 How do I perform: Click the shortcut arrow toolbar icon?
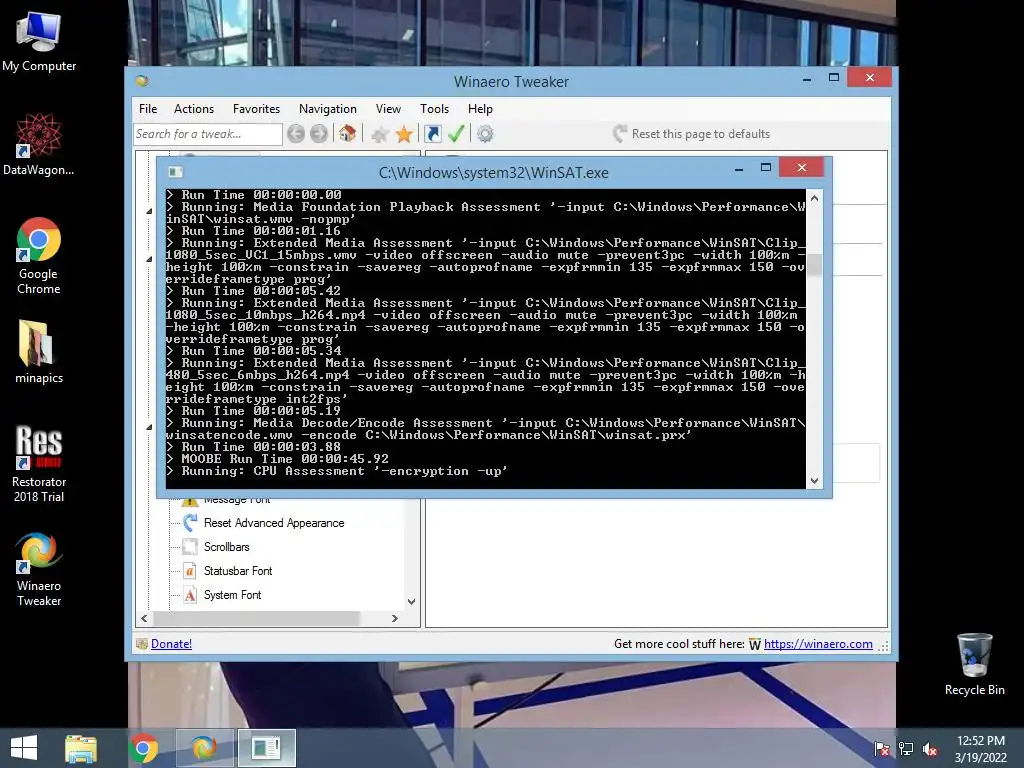point(432,134)
